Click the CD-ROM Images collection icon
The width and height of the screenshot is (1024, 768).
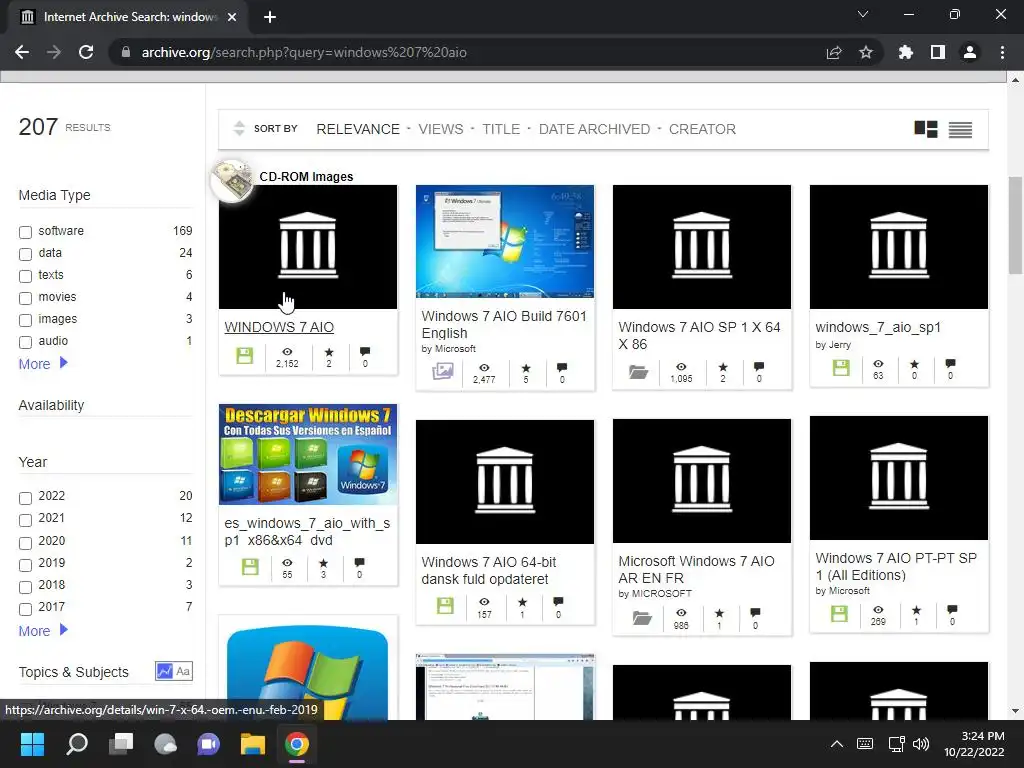(232, 180)
